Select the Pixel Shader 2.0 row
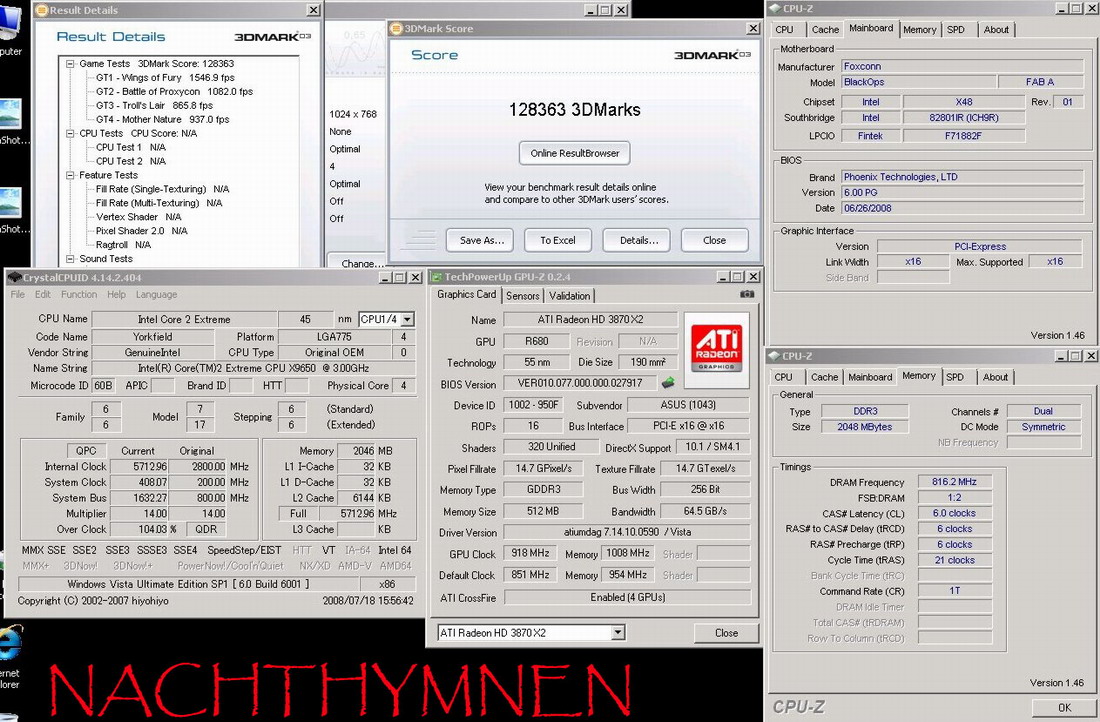The width and height of the screenshot is (1100, 722). point(142,230)
